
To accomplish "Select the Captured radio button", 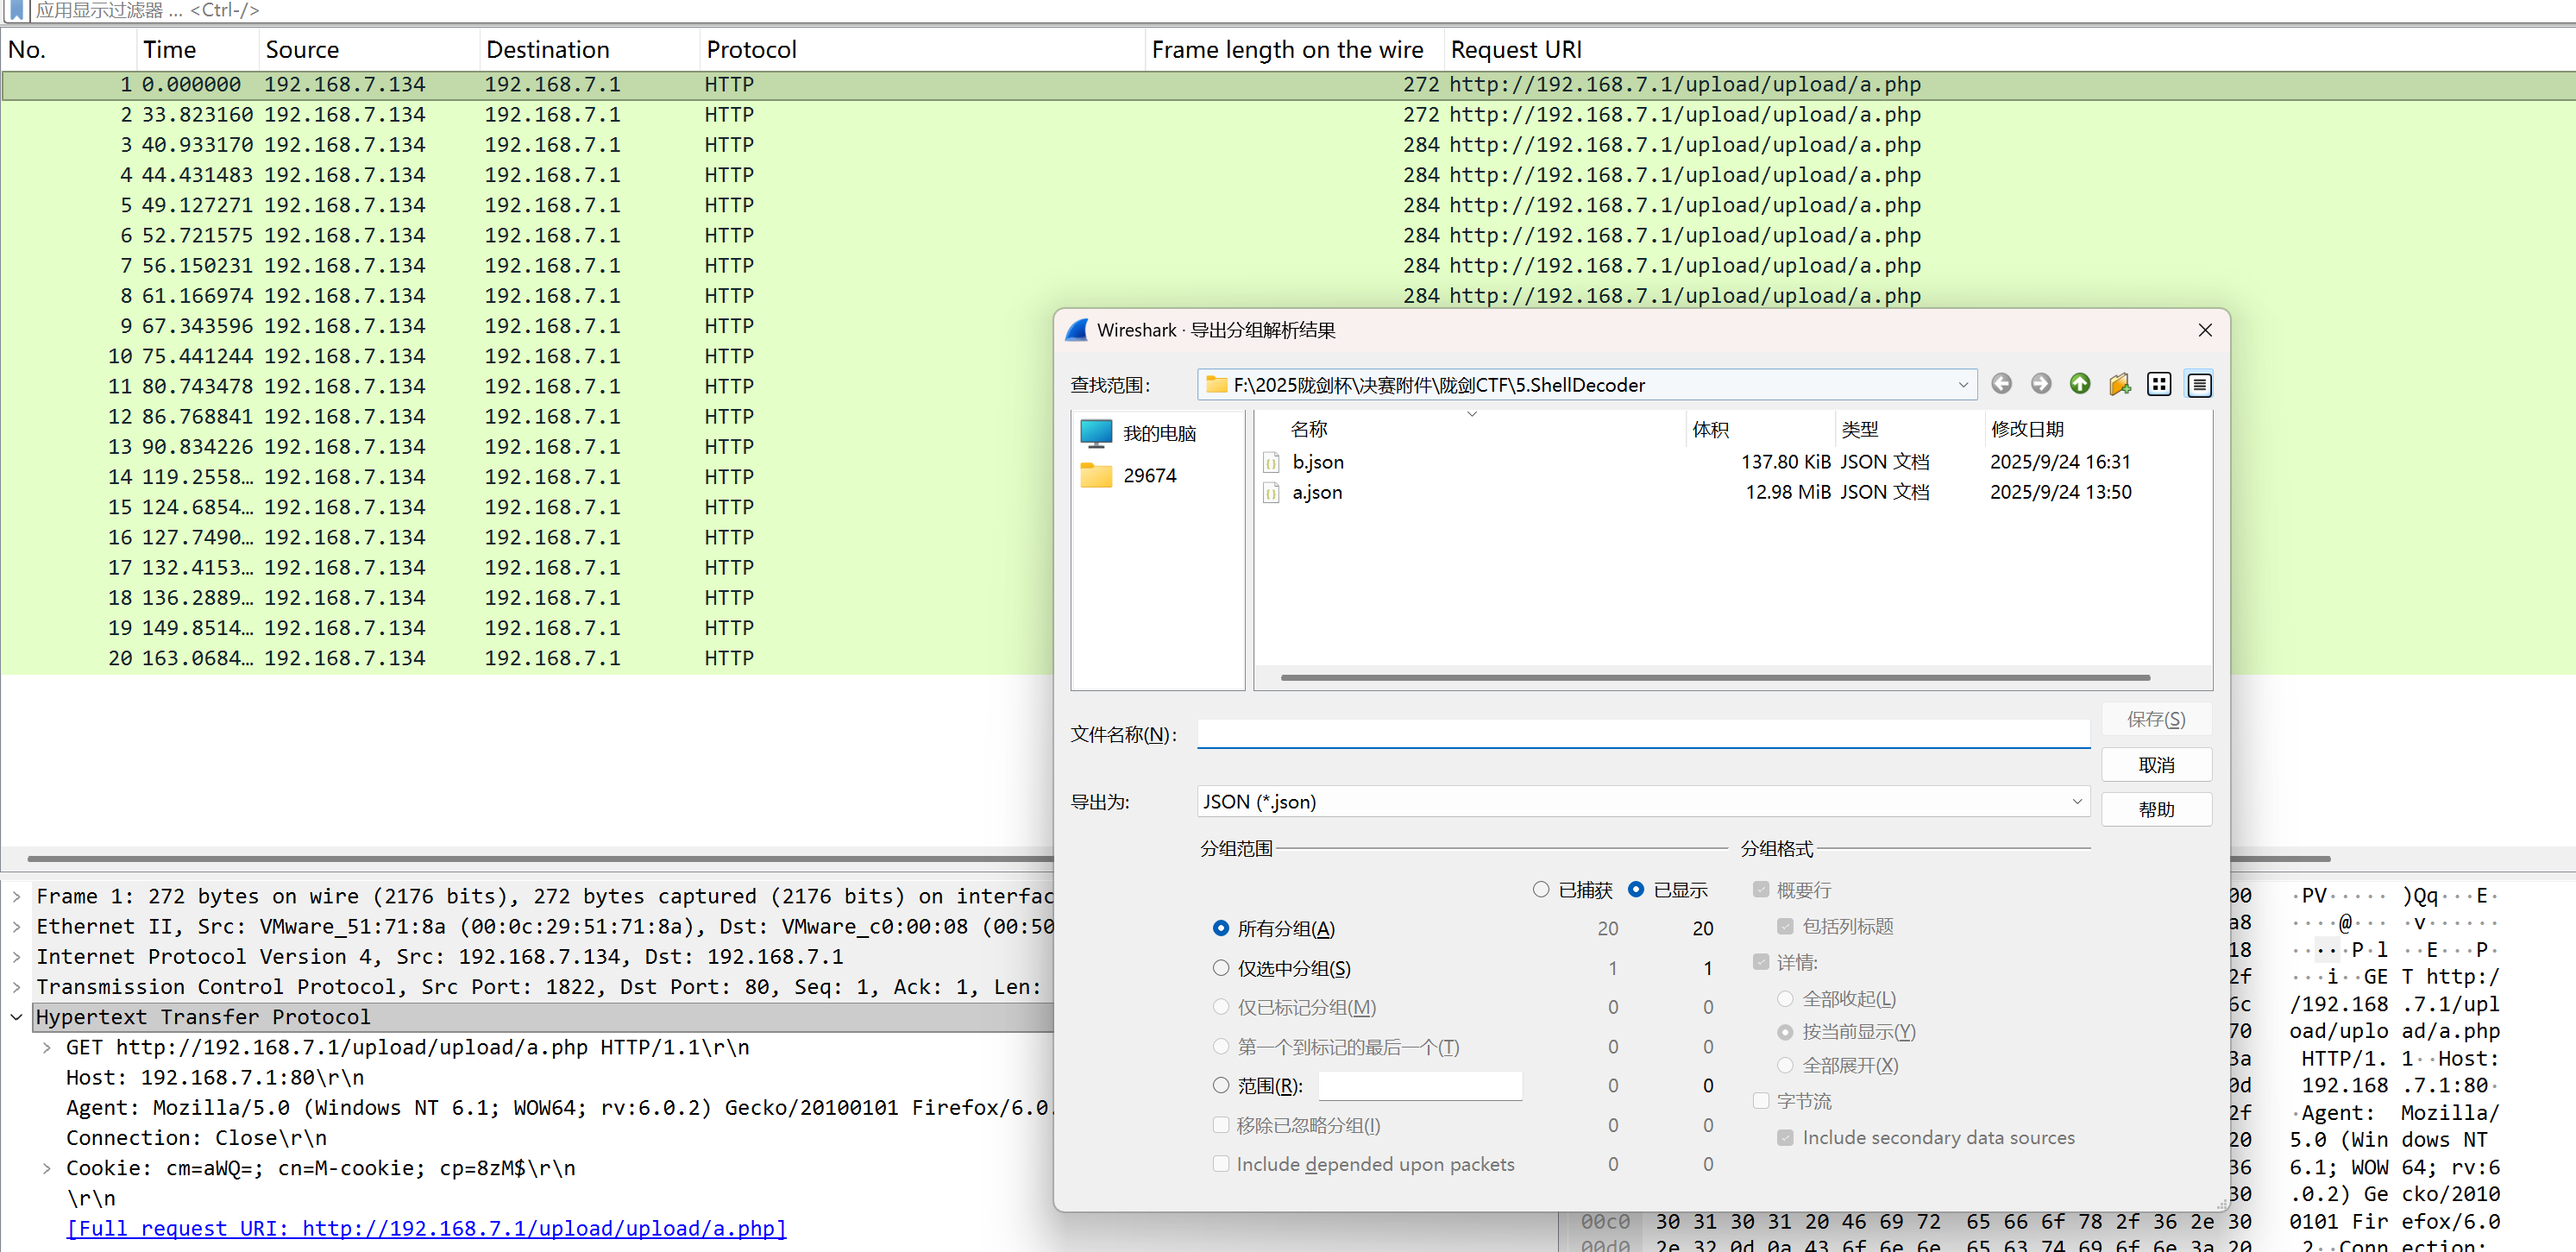I will point(1541,889).
